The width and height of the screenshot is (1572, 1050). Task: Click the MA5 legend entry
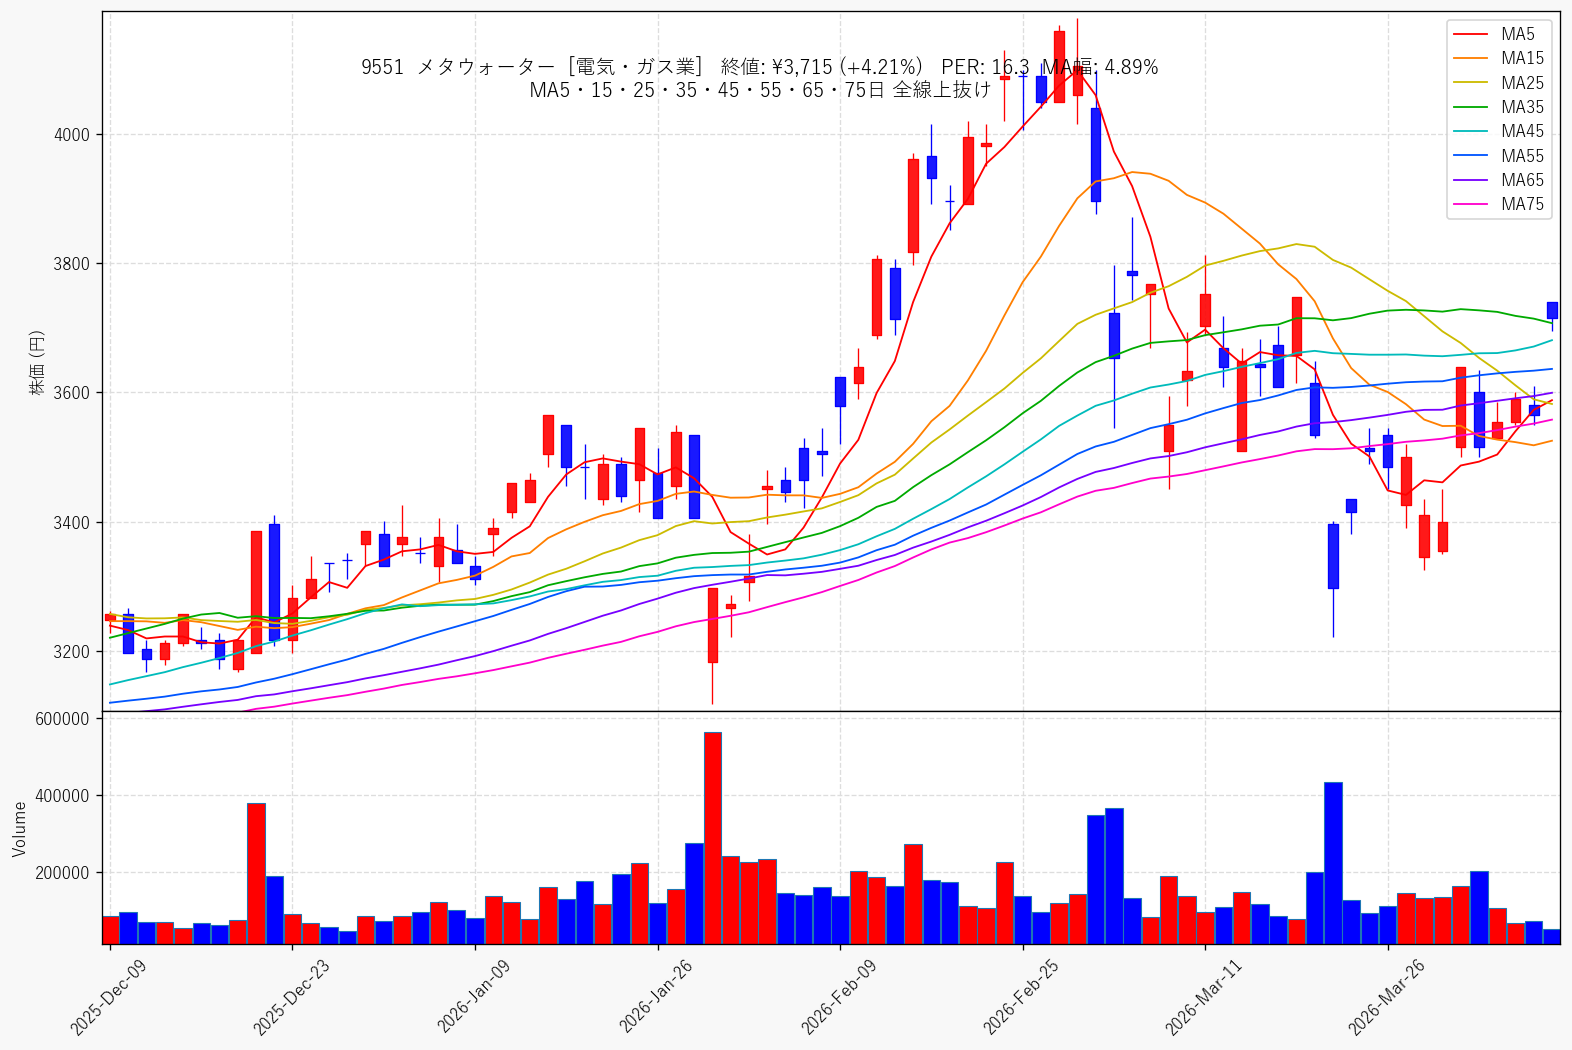[1498, 34]
